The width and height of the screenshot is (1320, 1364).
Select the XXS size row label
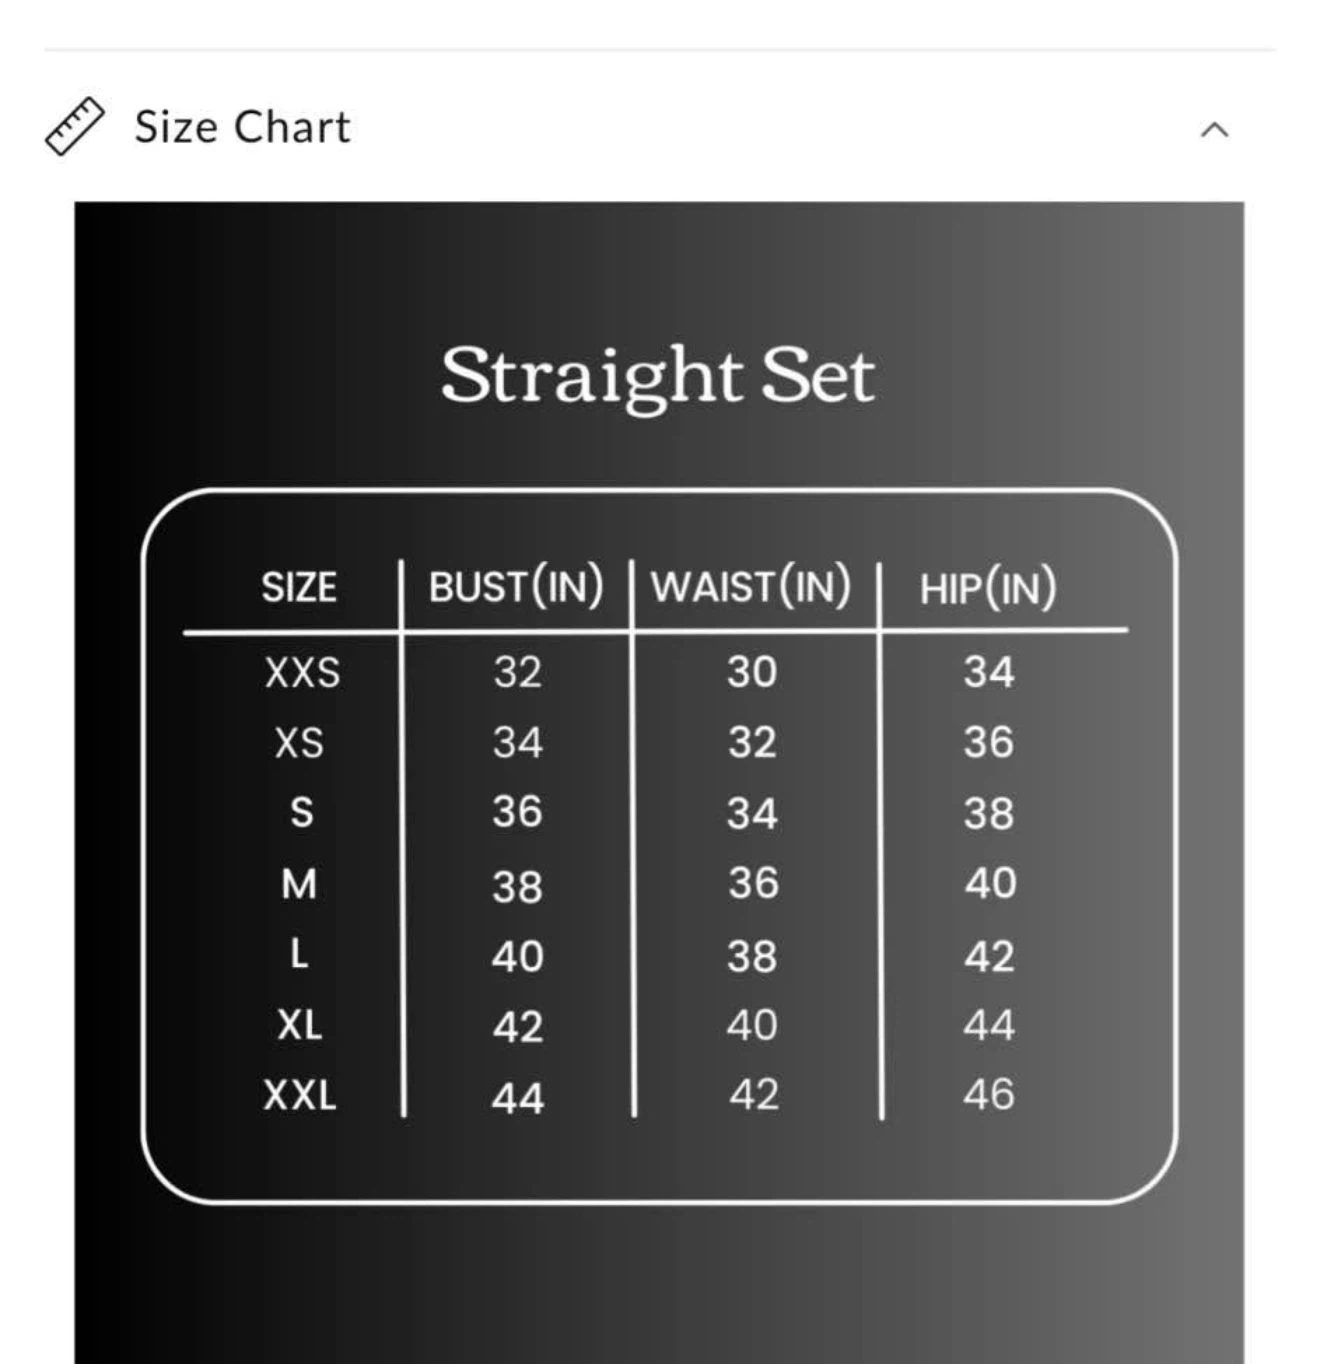tap(302, 672)
